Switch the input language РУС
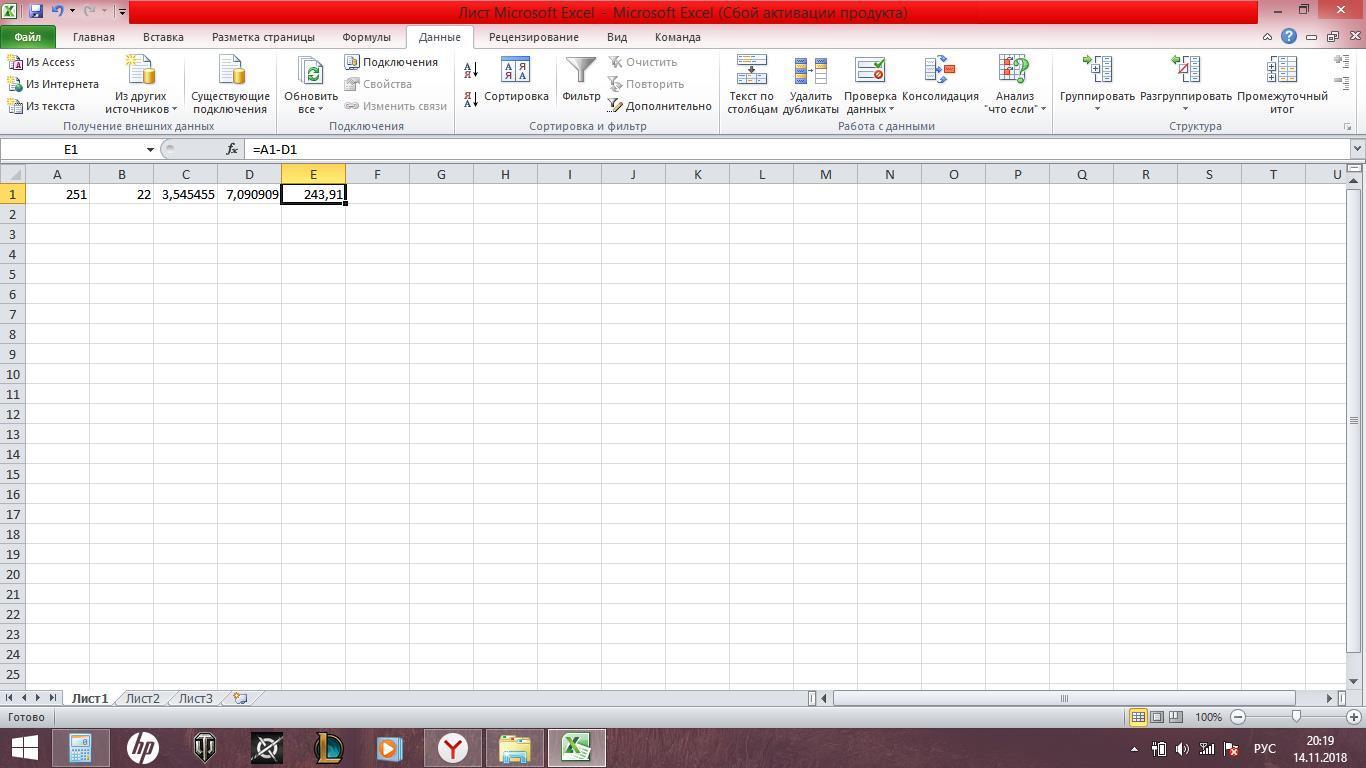Screen dimensions: 1366x768 click(1265, 749)
